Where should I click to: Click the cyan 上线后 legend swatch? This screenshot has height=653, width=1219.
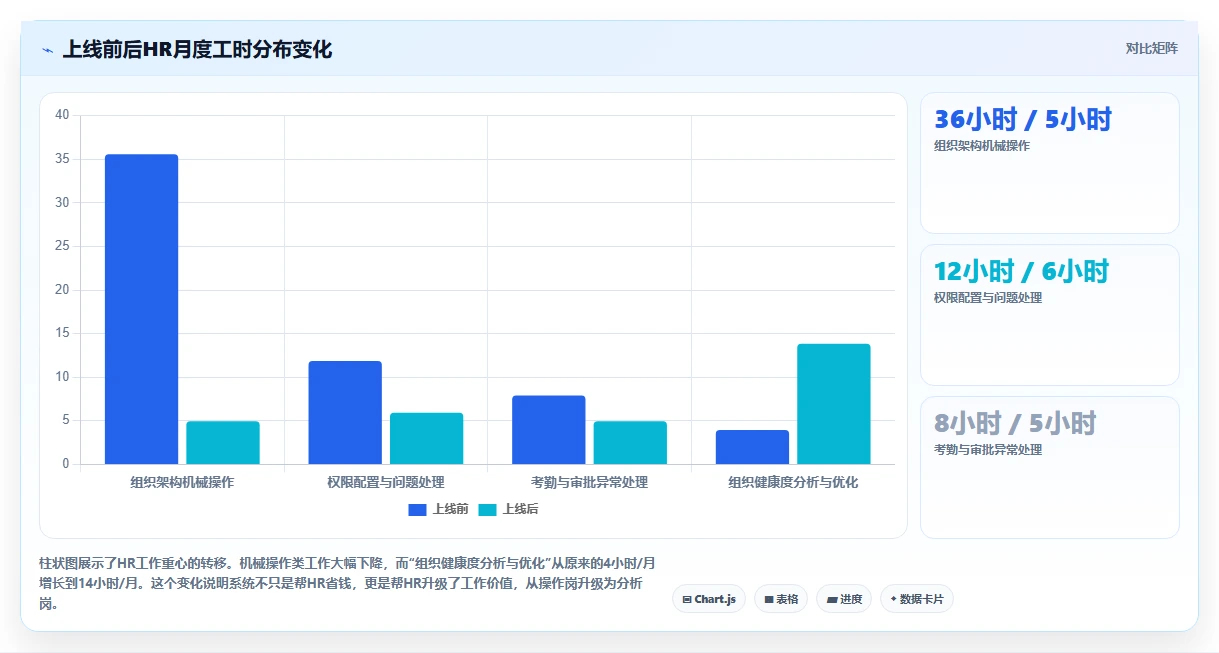pos(488,510)
